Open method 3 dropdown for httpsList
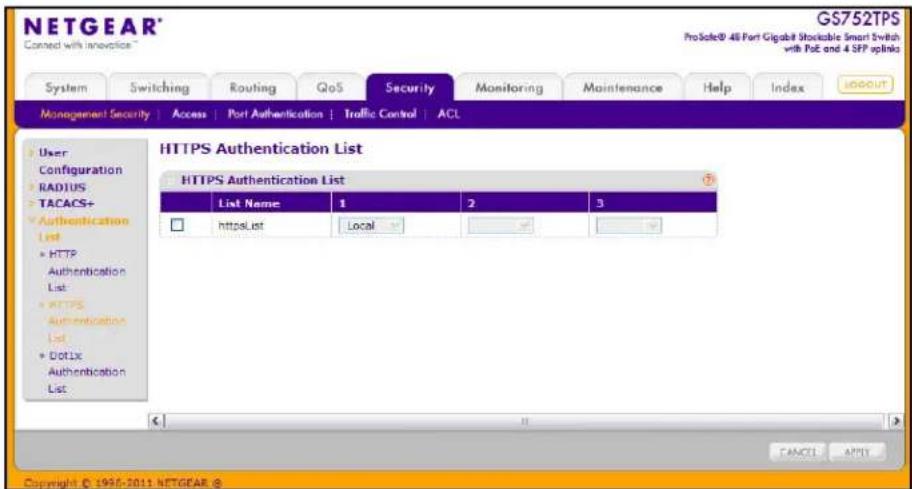This screenshot has height=489, width=912. click(x=629, y=226)
